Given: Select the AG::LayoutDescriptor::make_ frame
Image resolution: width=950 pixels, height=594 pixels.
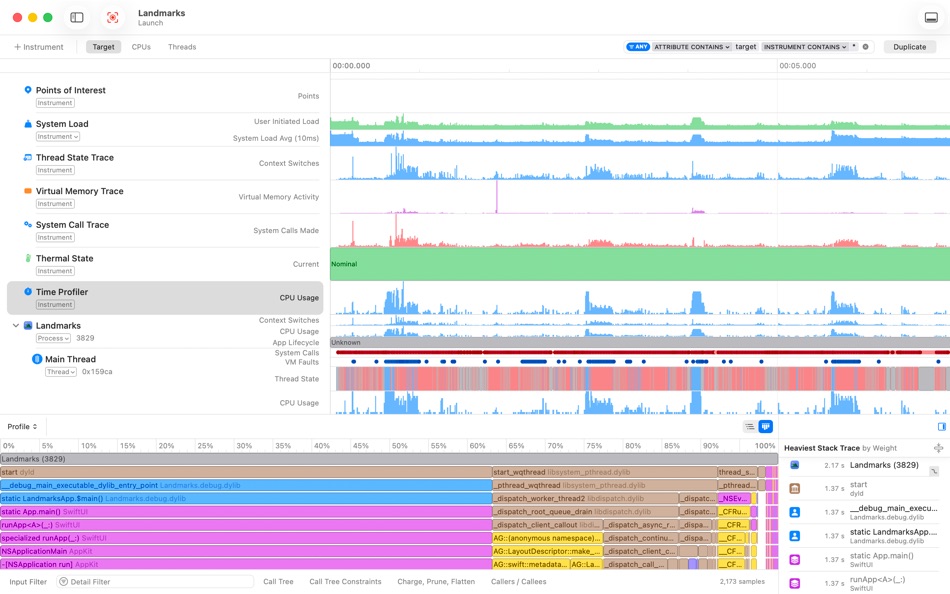Looking at the screenshot, I should pyautogui.click(x=547, y=552).
